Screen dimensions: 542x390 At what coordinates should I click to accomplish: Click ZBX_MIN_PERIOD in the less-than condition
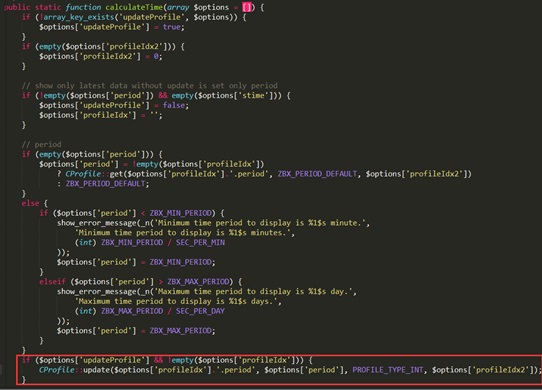(180, 213)
